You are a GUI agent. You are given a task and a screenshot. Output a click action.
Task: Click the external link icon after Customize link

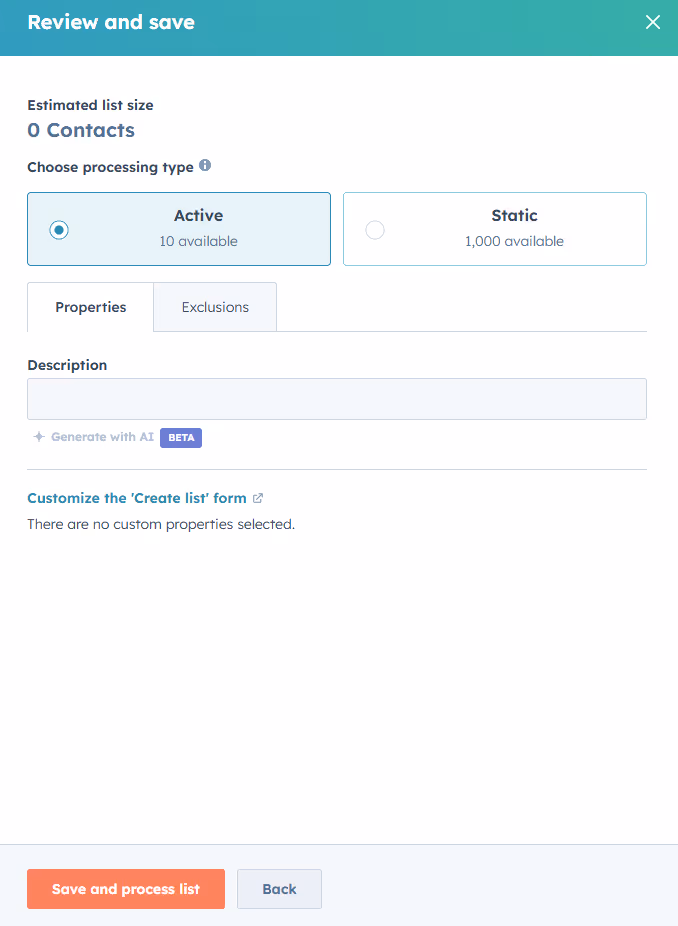coord(258,497)
